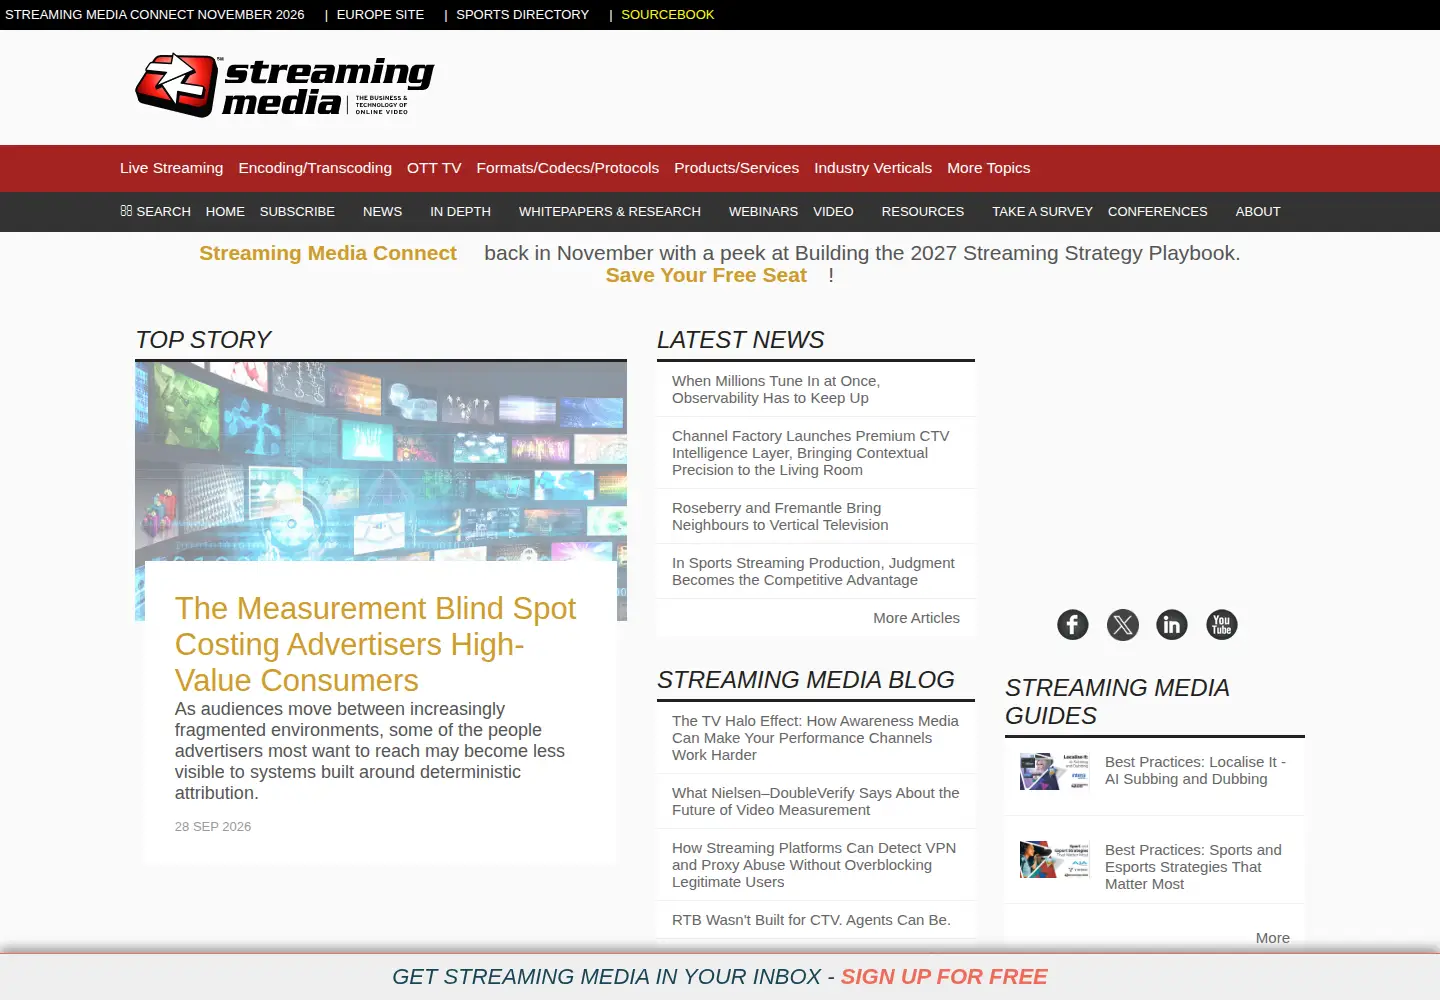Open Nielsen–DoubleVerify blog post
Image resolution: width=1440 pixels, height=1000 pixels.
[815, 802]
